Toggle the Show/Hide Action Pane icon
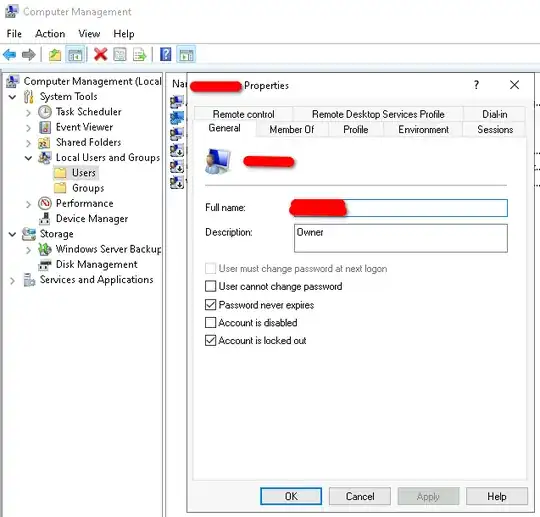 tap(186, 54)
